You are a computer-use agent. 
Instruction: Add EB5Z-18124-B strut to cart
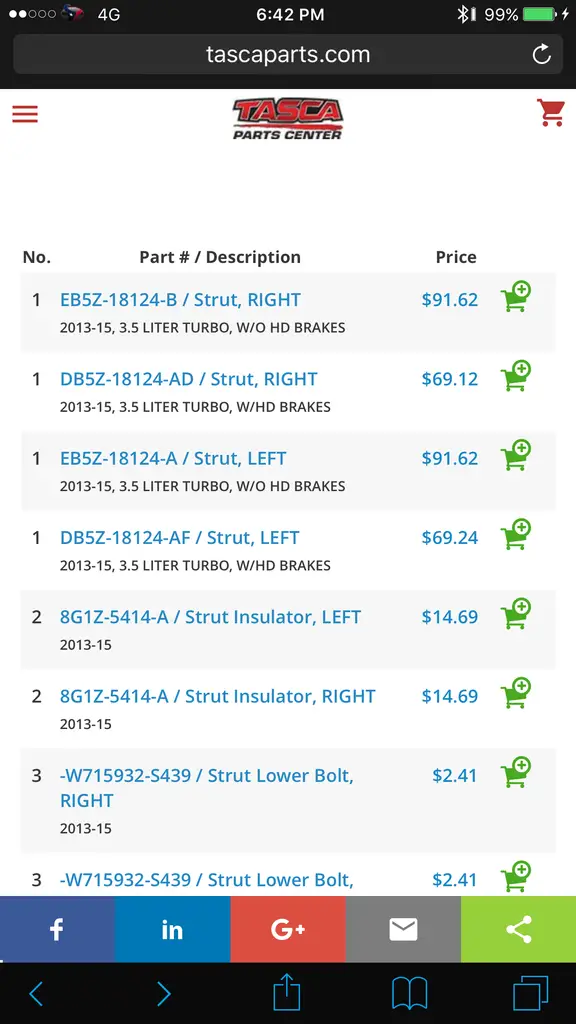tap(516, 296)
